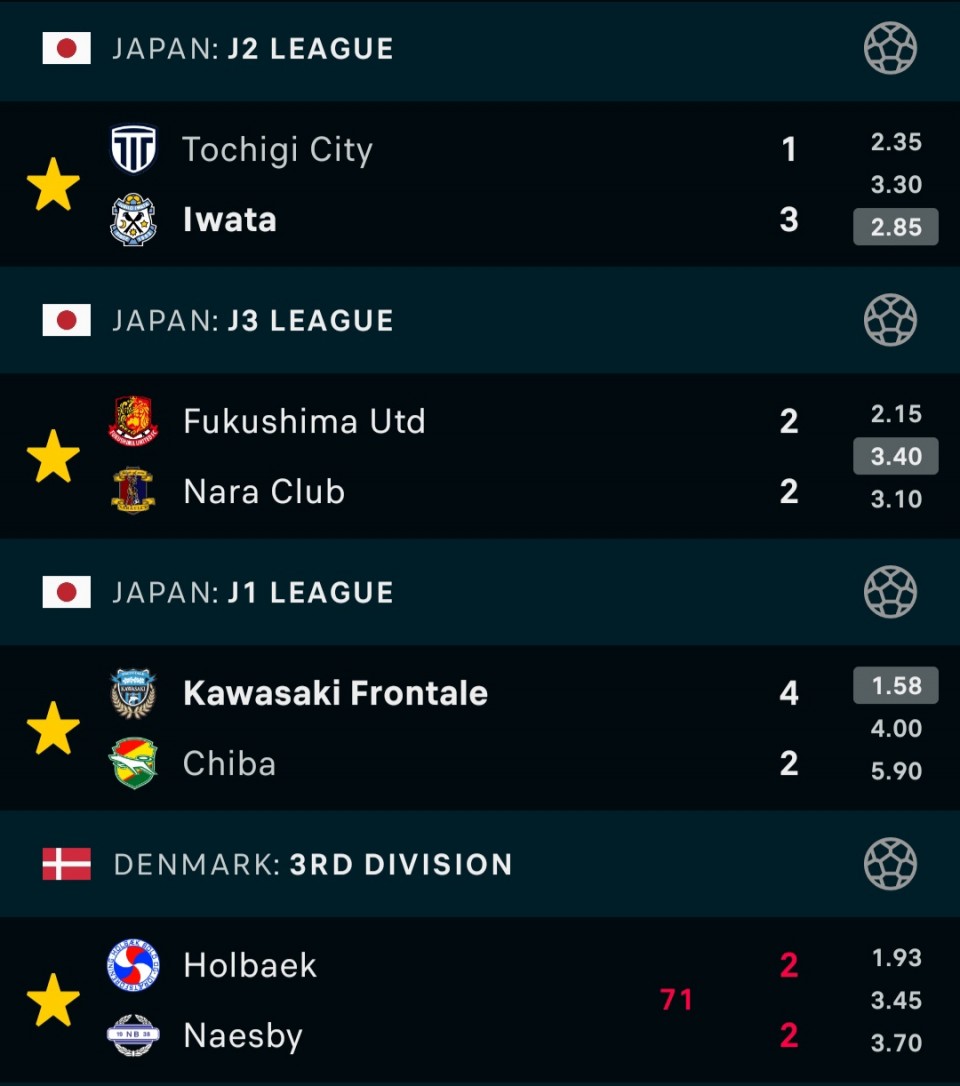
Task: Open the Japan J2 League page
Action: (x=253, y=48)
